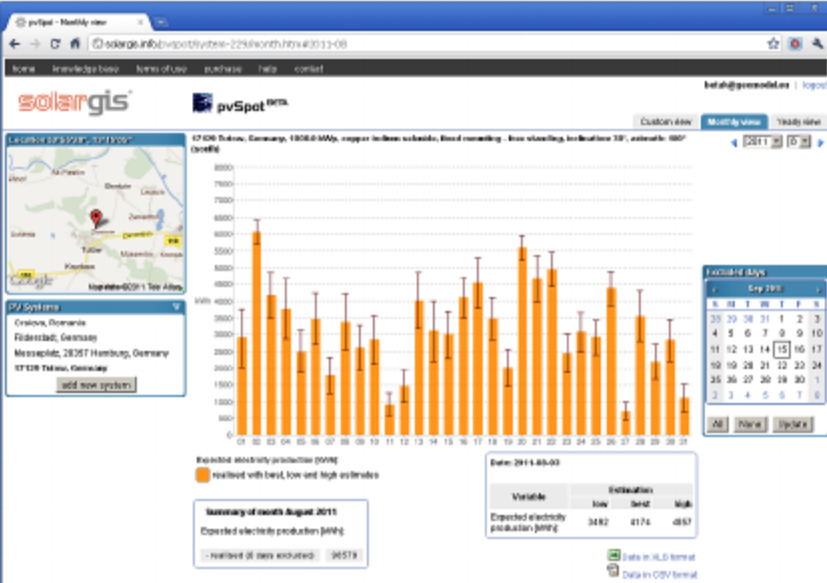Click the XLS file format icon
The width and height of the screenshot is (827, 583).
point(613,555)
